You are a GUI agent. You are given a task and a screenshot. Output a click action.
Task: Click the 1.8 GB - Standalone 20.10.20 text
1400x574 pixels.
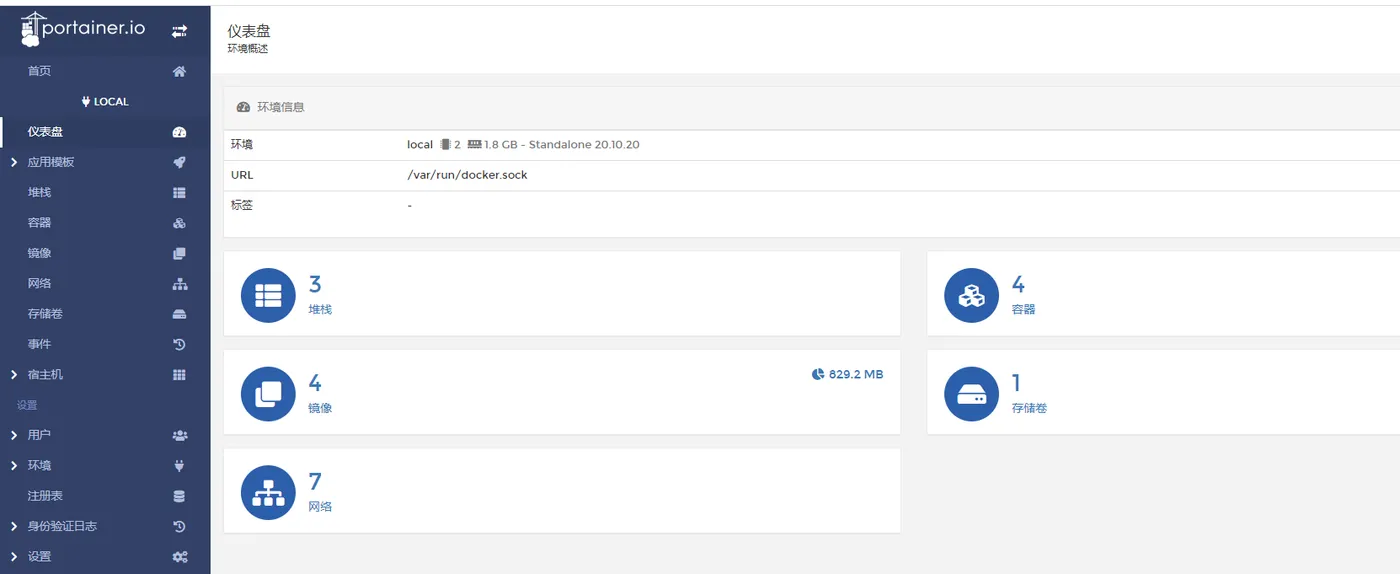tap(562, 145)
